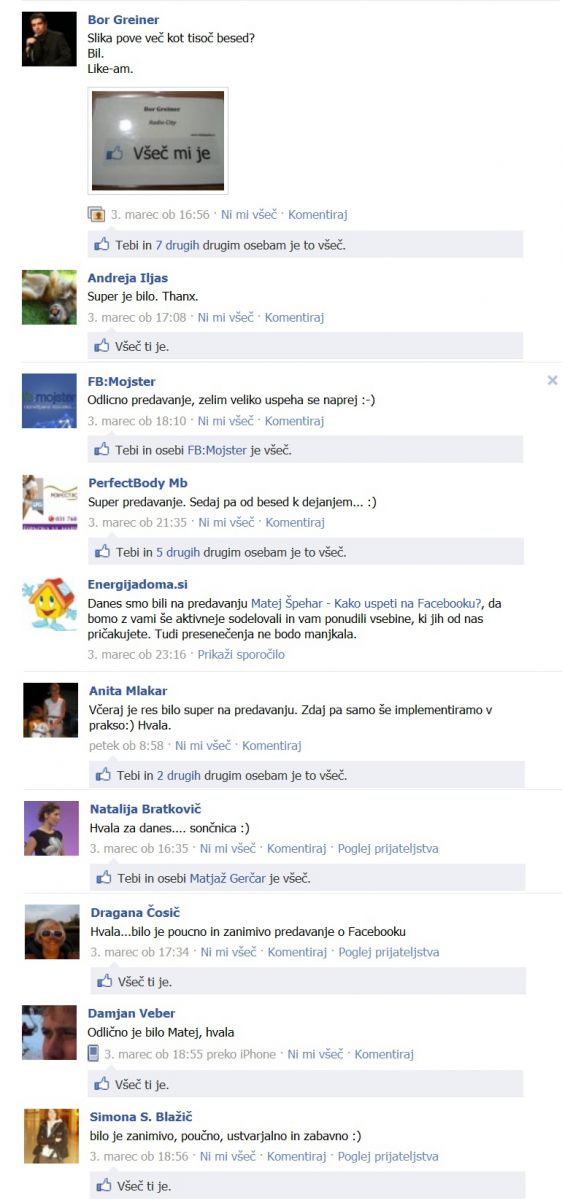Screen dimensions: 562x1200
Task: Open the 'Matej Špehar - Kako uspeti na Facebooku?' link
Action: pyautogui.click(x=365, y=603)
